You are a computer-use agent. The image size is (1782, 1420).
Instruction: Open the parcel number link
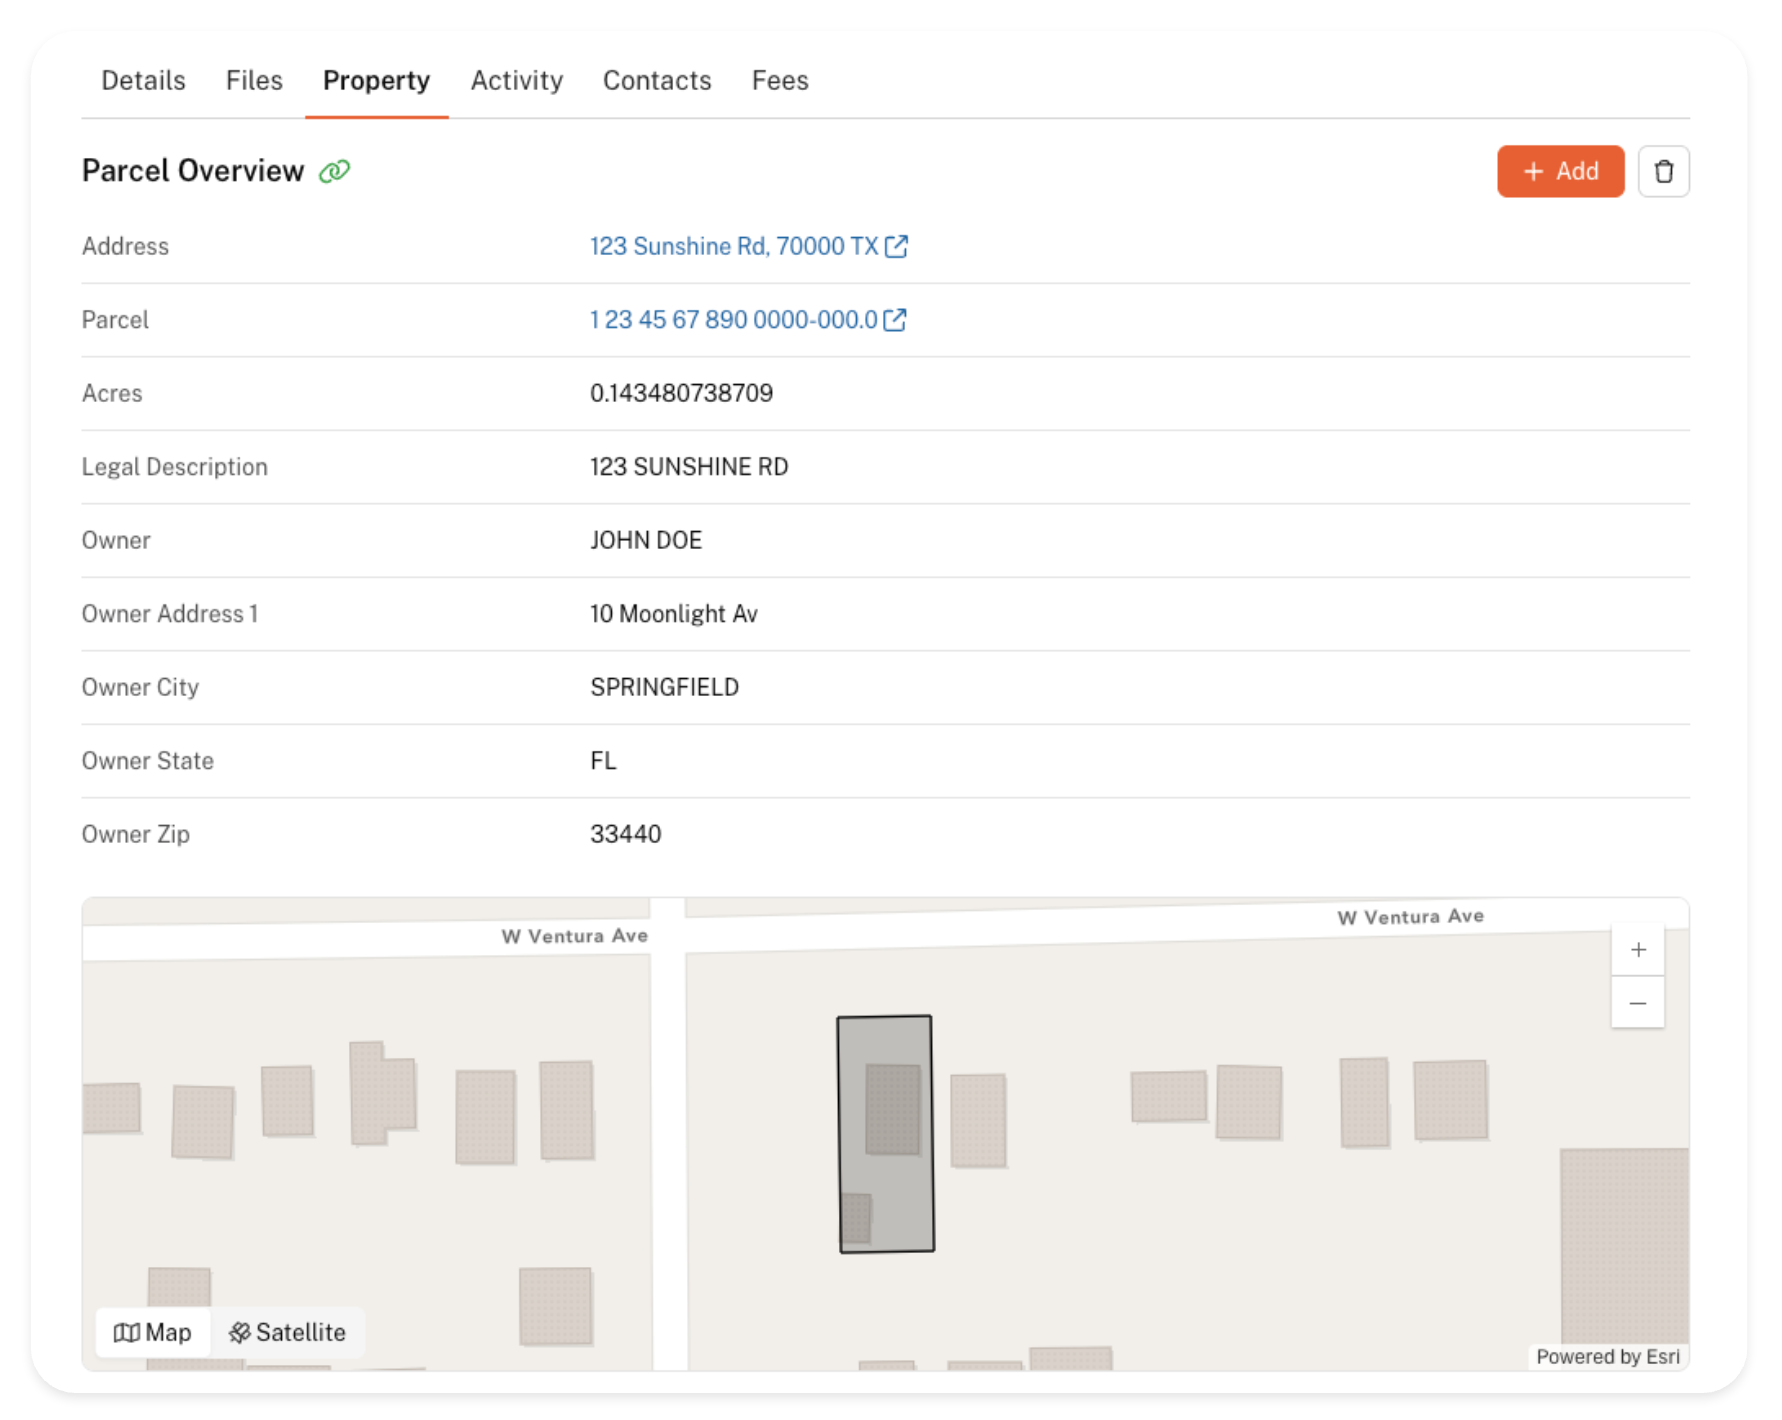pyautogui.click(x=733, y=320)
